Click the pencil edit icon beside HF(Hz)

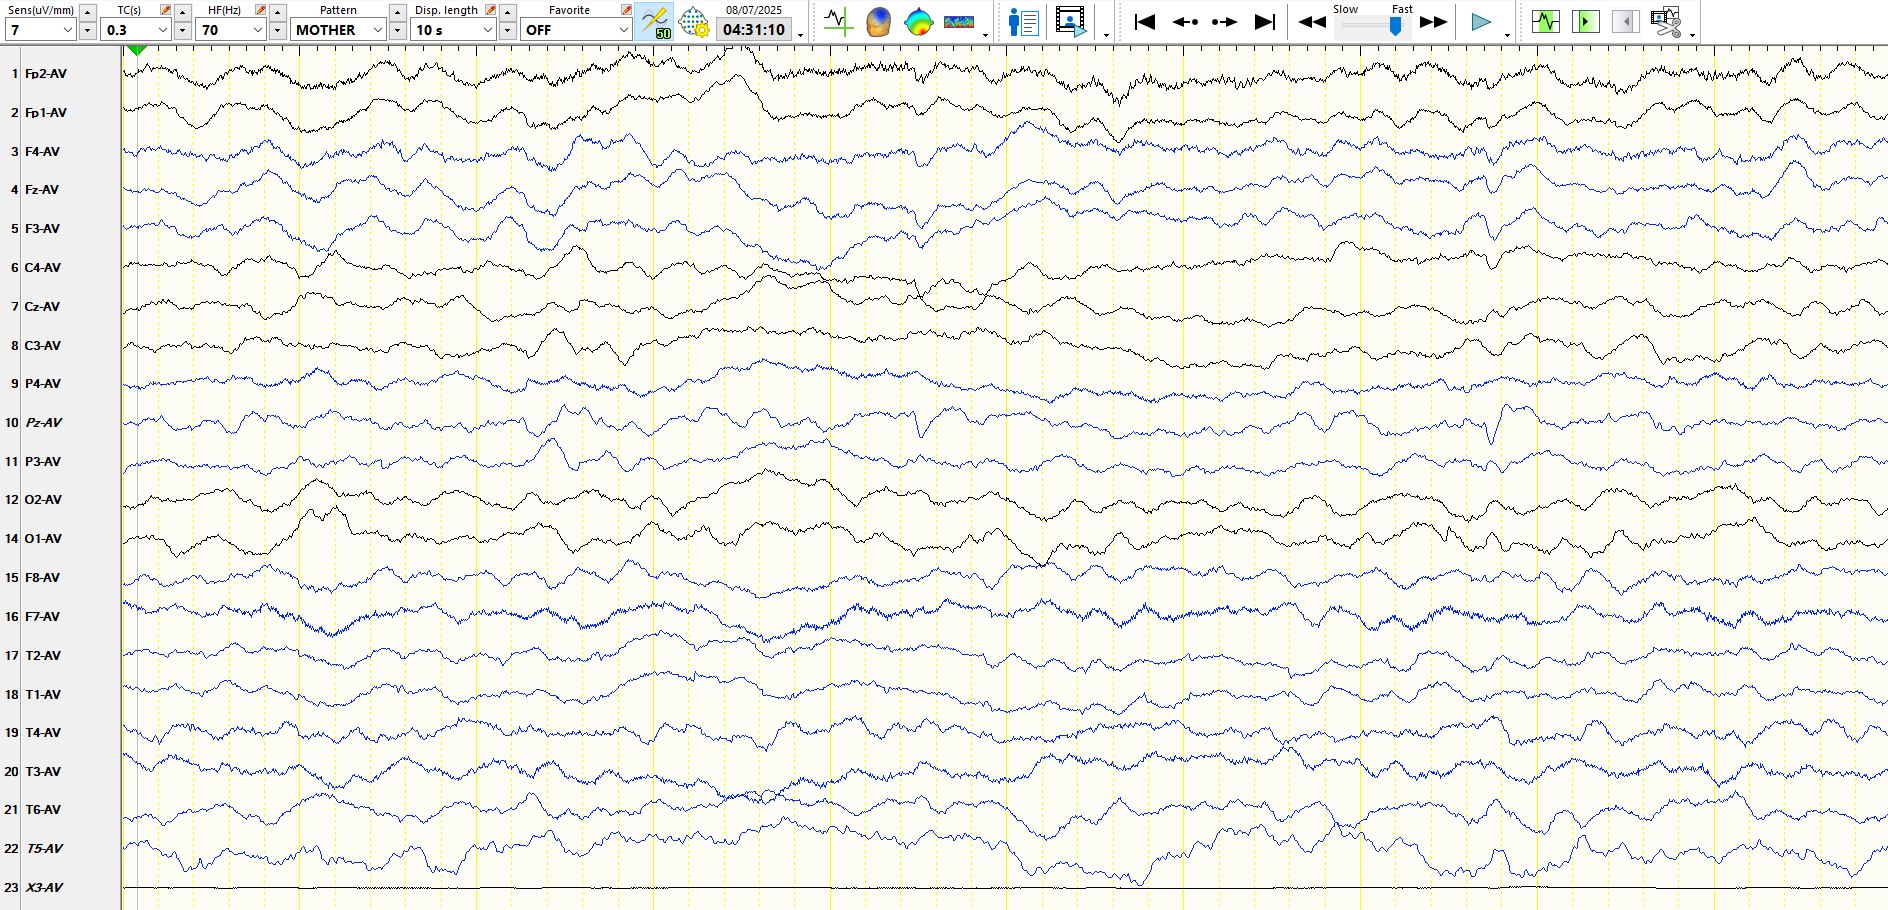[x=260, y=10]
